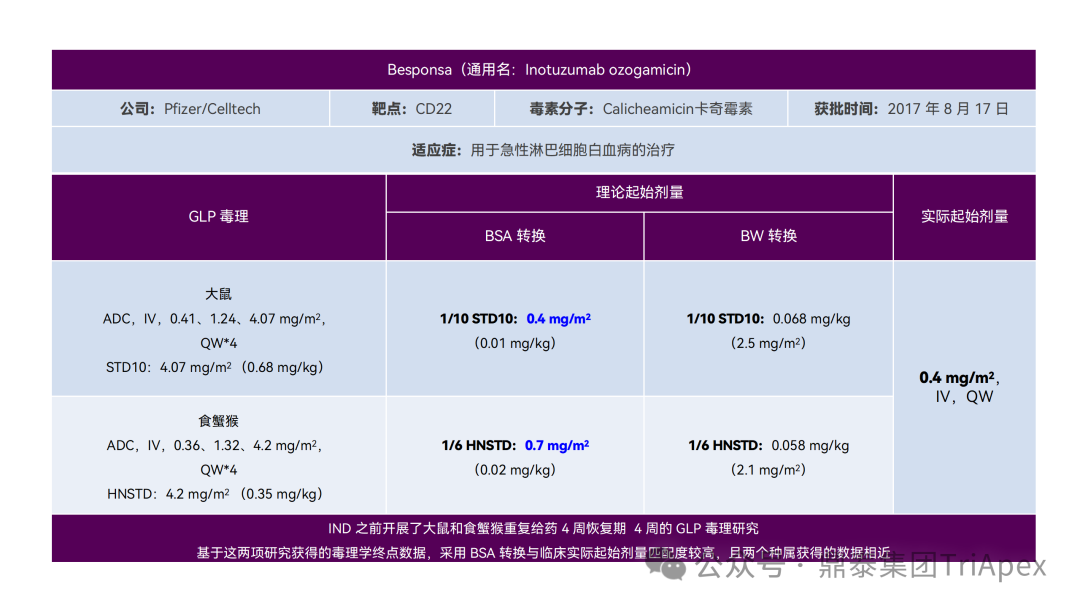The width and height of the screenshot is (1080, 608).
Task: Select the BSA 转换 subheader
Action: coord(515,236)
